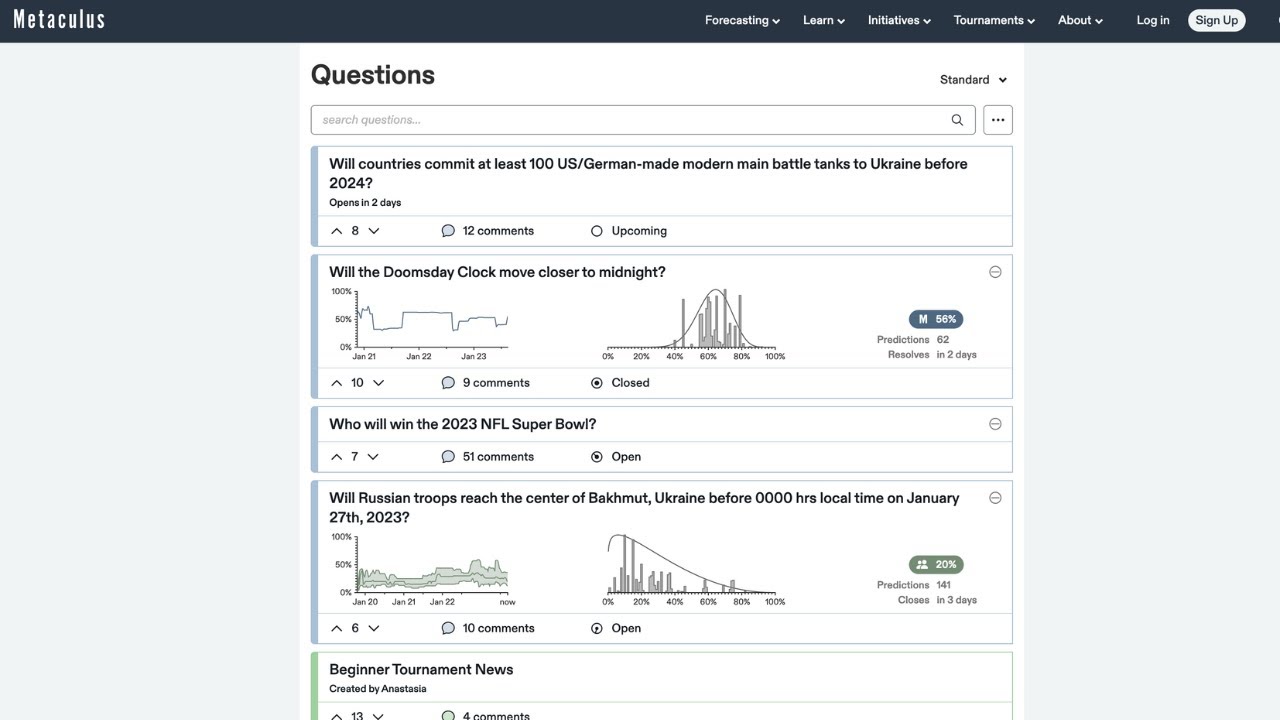Click Open status icon on Super Bowl question
The image size is (1280, 720).
point(597,457)
